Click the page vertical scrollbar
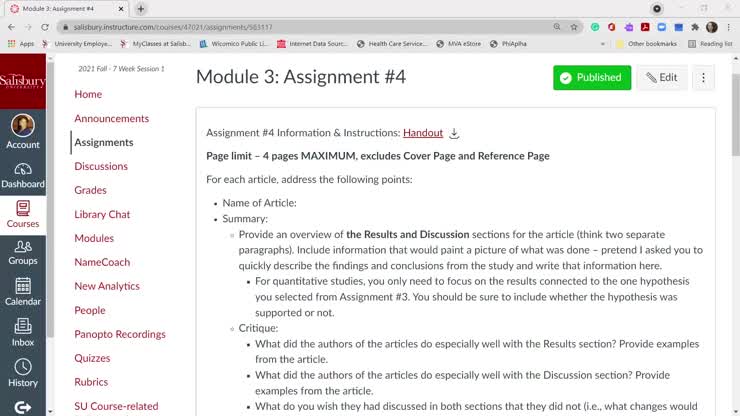The width and height of the screenshot is (740, 416). click(736, 115)
